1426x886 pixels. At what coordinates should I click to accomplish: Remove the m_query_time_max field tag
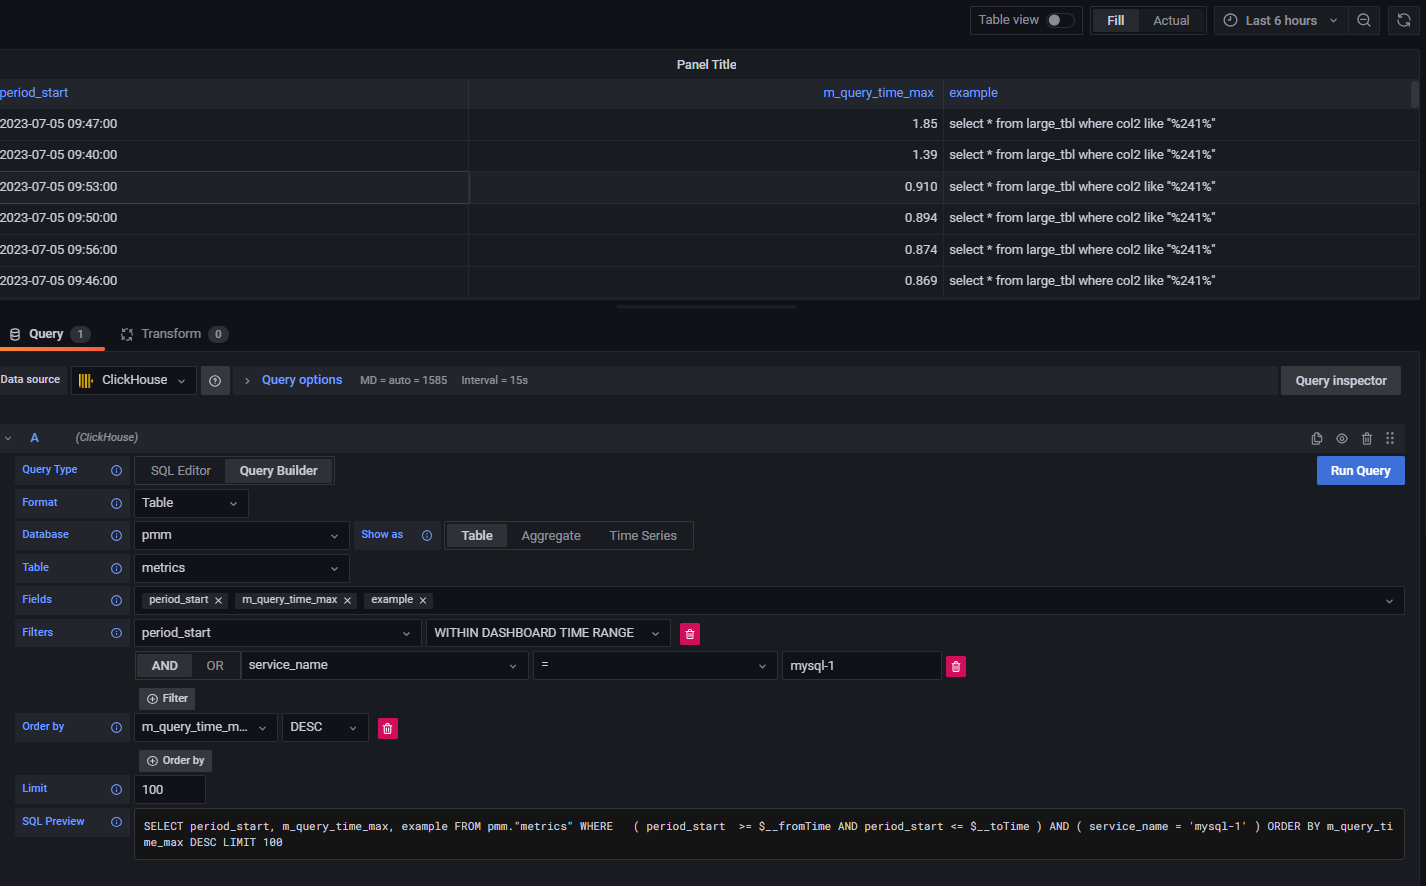[x=347, y=601]
